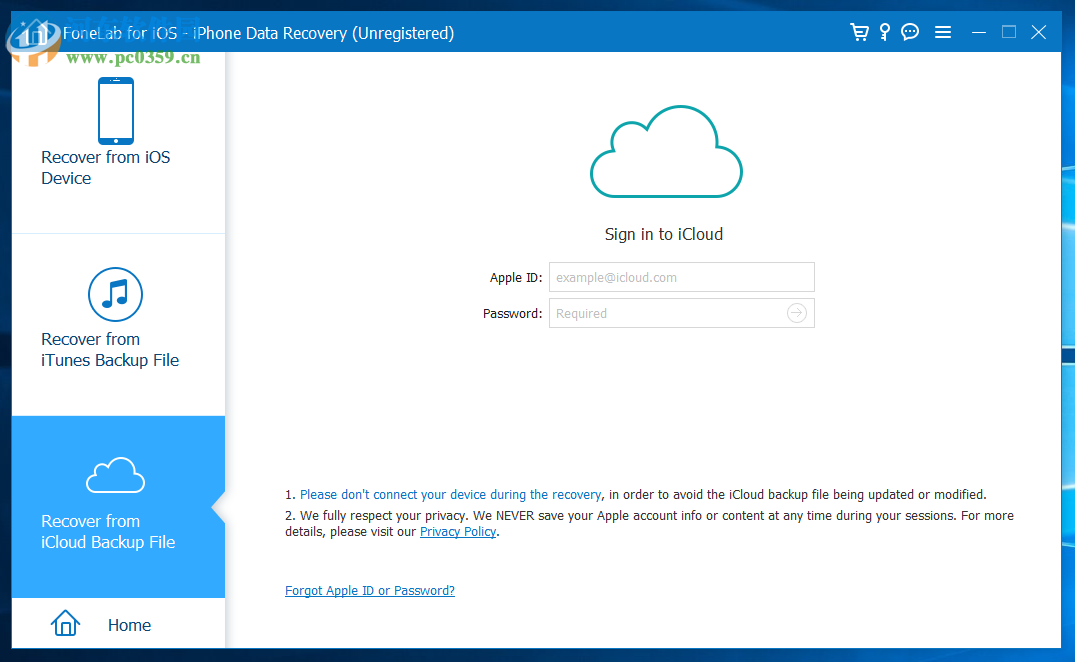1075x662 pixels.
Task: Focus the Apple ID input field
Action: click(x=681, y=277)
